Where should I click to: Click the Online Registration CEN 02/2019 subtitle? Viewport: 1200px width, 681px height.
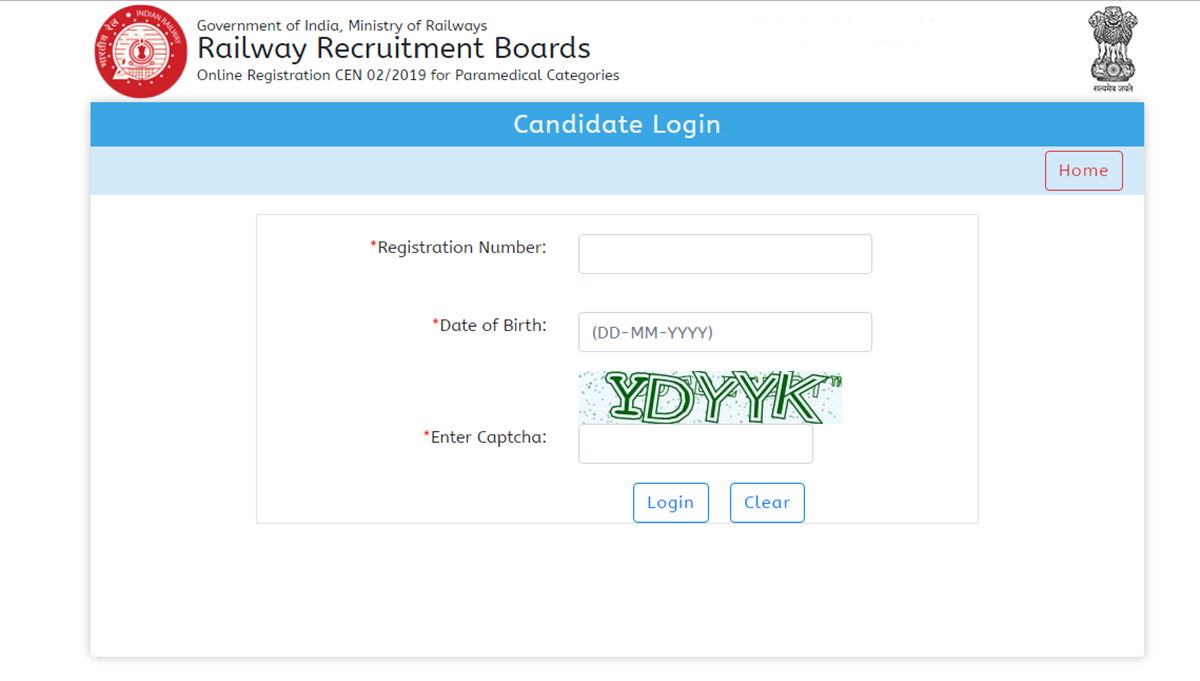[408, 75]
